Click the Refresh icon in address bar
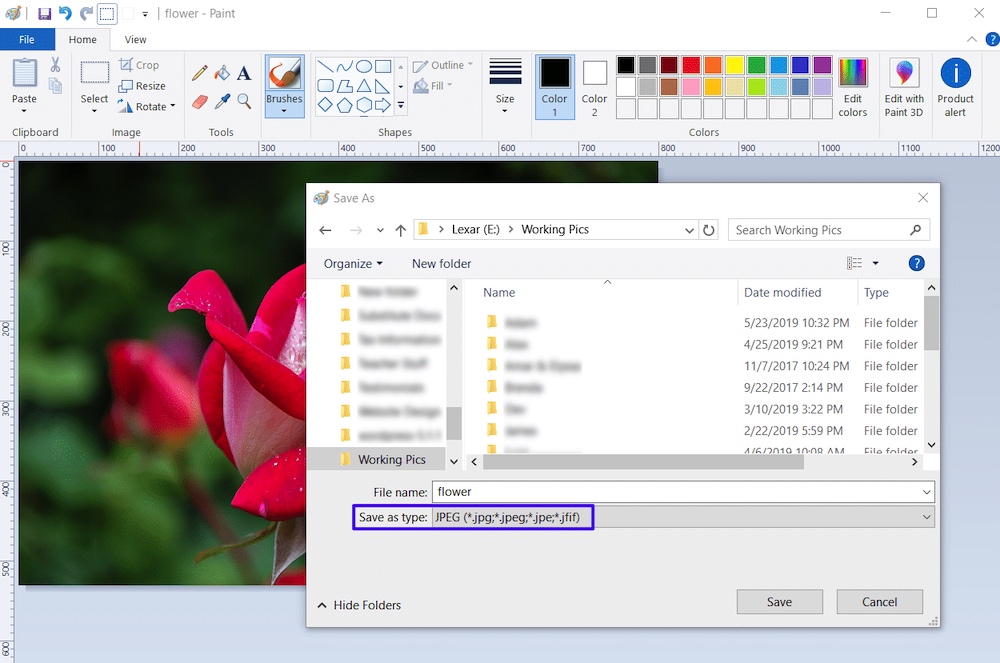1000x663 pixels. [x=709, y=230]
